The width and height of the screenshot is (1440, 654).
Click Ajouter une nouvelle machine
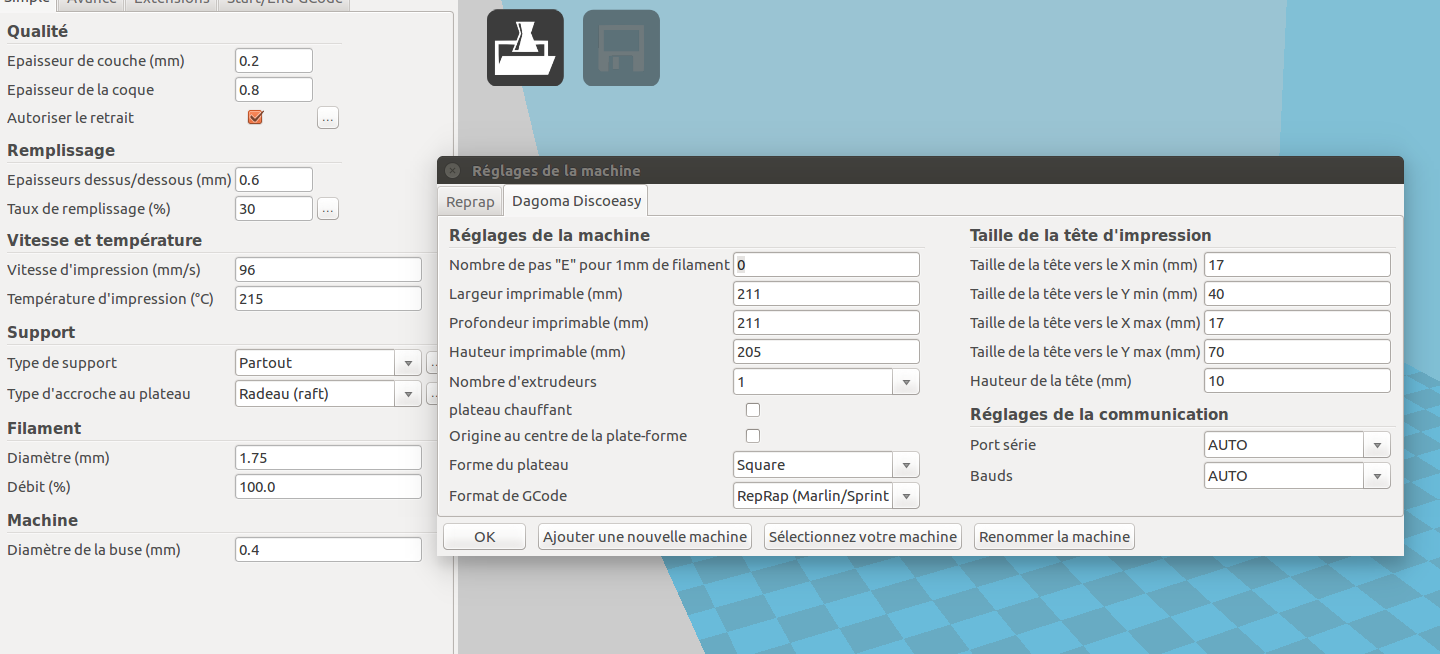point(645,537)
